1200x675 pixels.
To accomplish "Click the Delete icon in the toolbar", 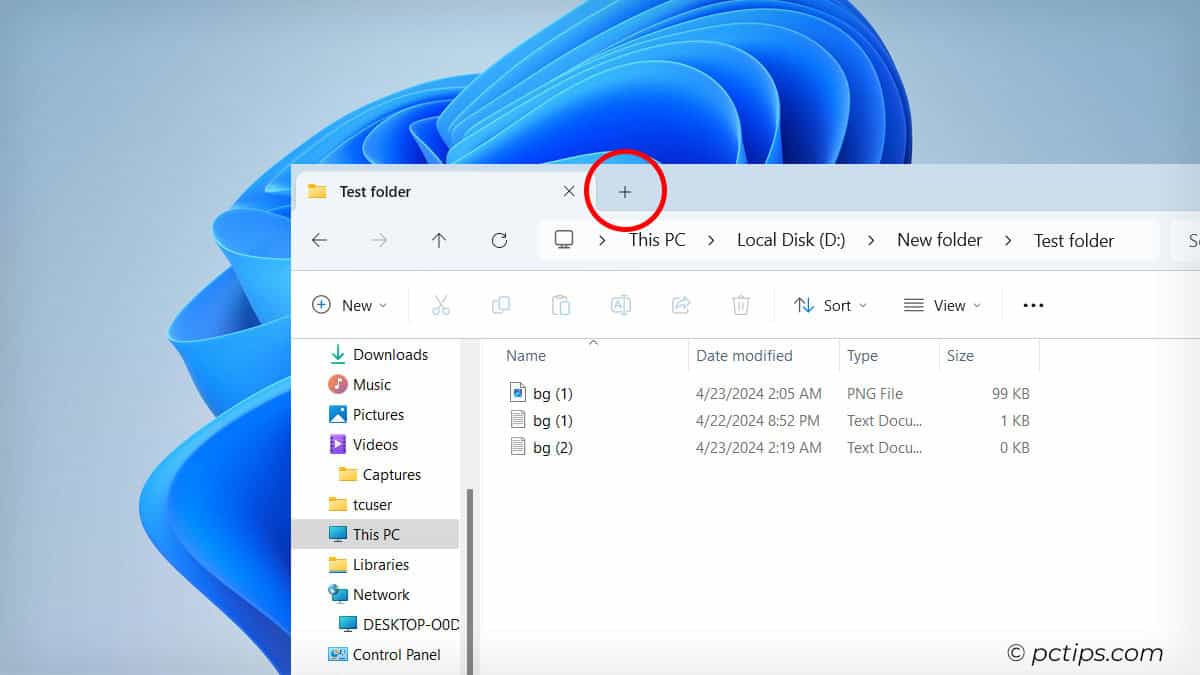I will click(740, 305).
